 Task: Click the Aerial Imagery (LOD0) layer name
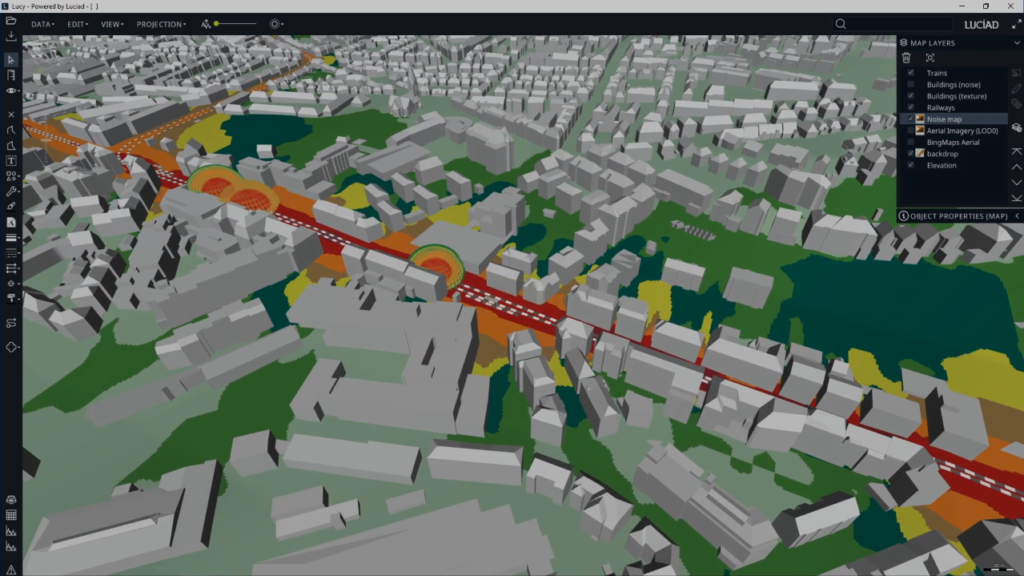click(960, 131)
